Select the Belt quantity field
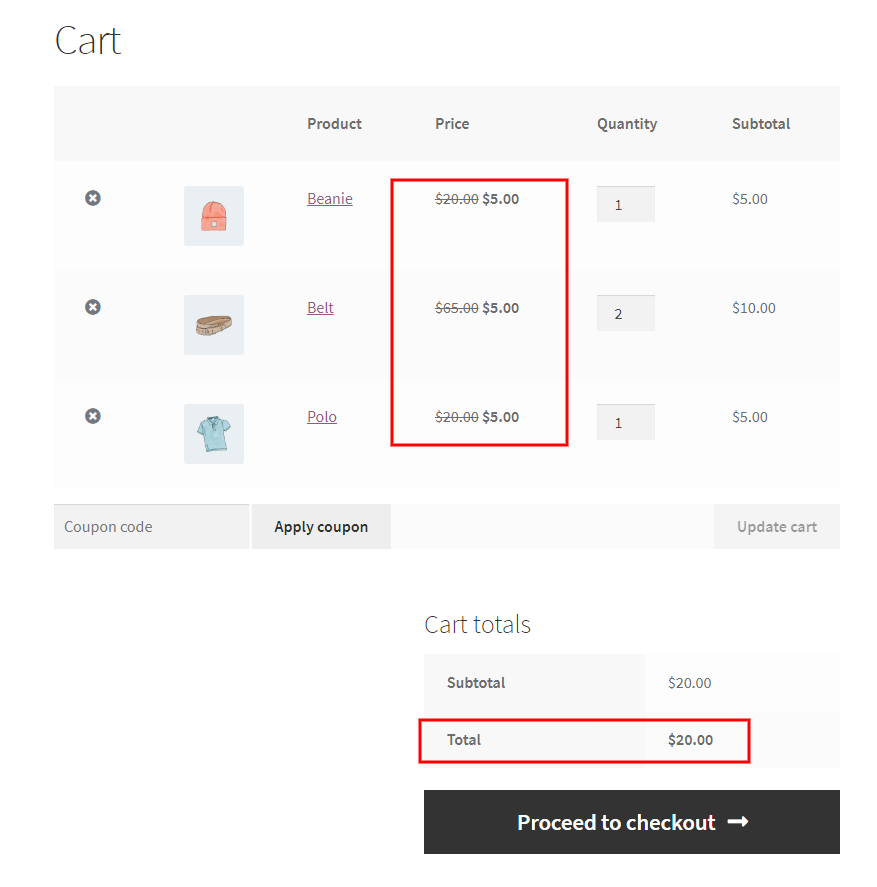Viewport: 877px width, 887px height. (x=626, y=313)
